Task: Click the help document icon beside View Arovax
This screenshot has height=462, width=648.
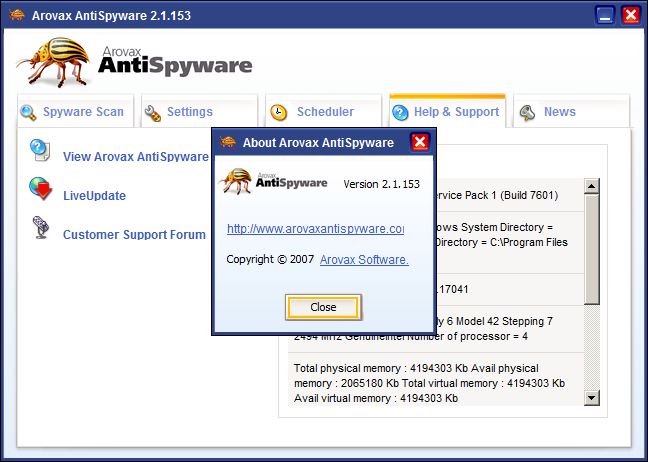Action: (x=40, y=150)
